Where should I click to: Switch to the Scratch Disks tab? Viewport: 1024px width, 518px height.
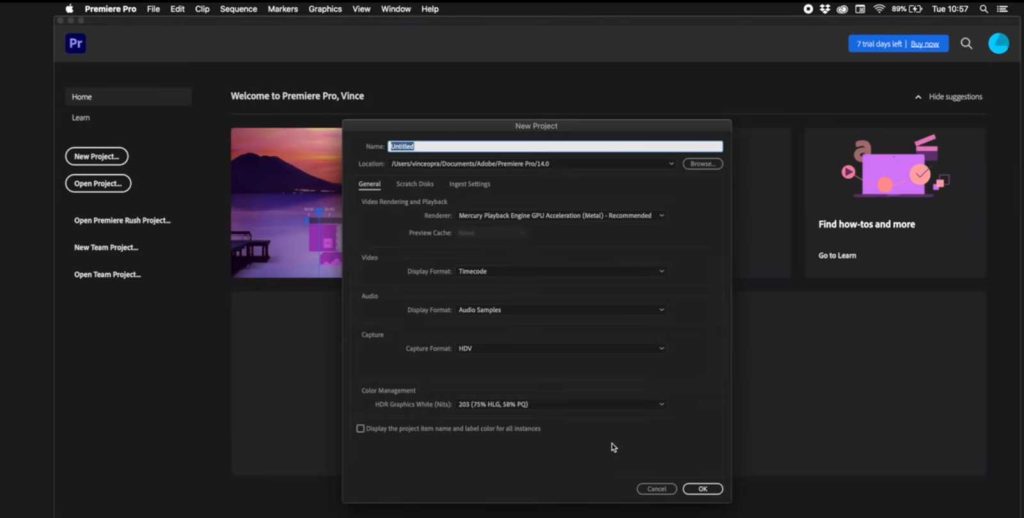coord(415,184)
